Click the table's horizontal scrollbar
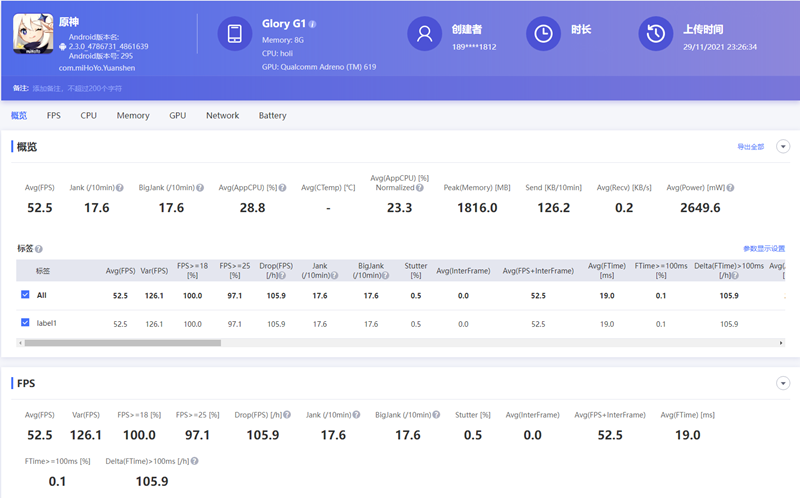The image size is (800, 498). pyautogui.click(x=122, y=342)
